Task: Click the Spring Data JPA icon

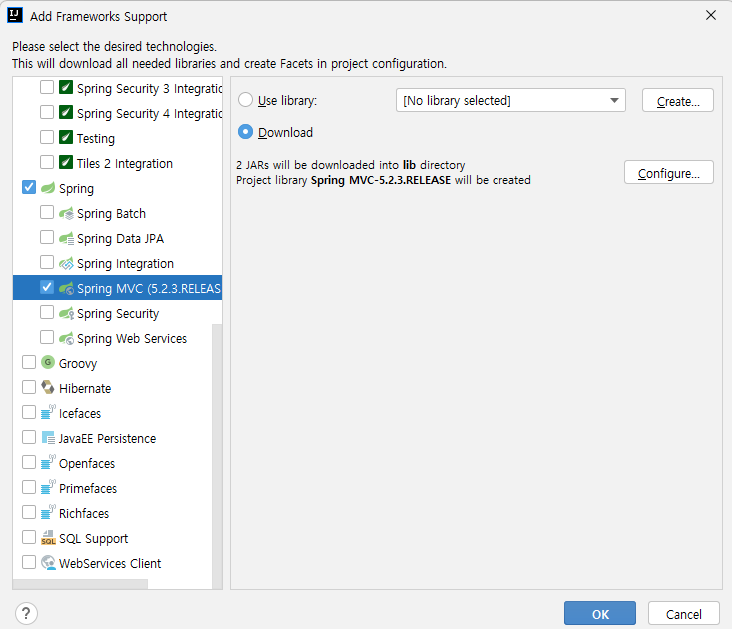Action: pos(66,238)
